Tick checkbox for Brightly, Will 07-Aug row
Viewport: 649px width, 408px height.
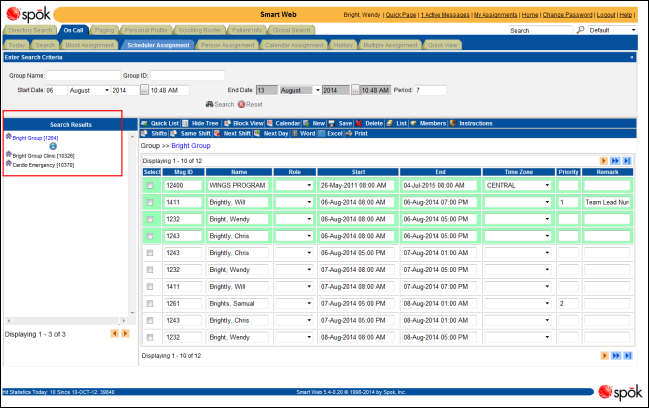pyautogui.click(x=150, y=287)
